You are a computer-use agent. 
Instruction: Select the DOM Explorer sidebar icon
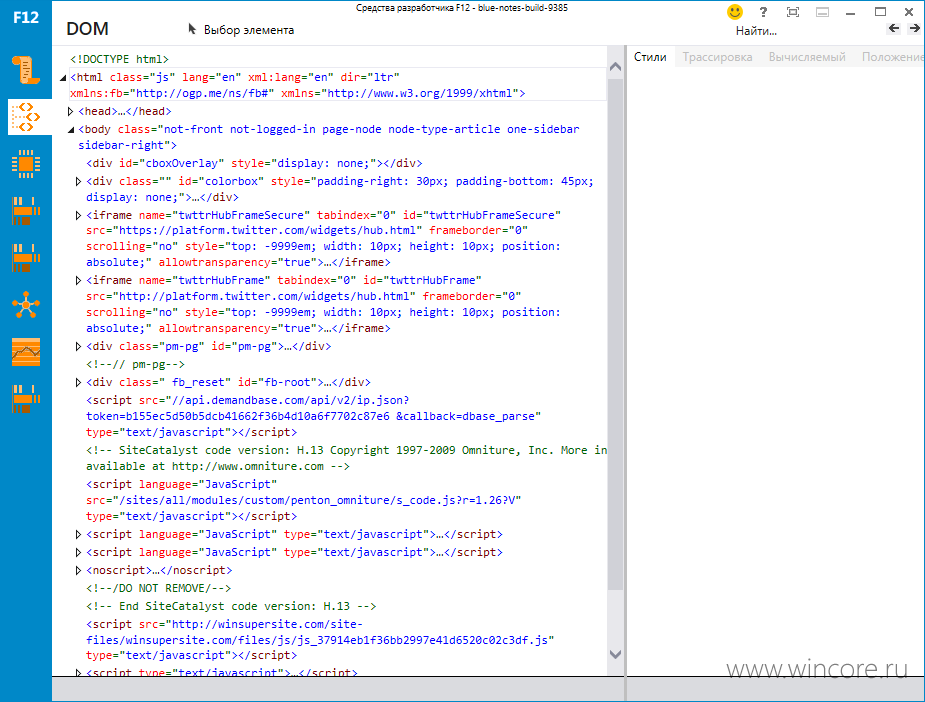click(x=25, y=117)
